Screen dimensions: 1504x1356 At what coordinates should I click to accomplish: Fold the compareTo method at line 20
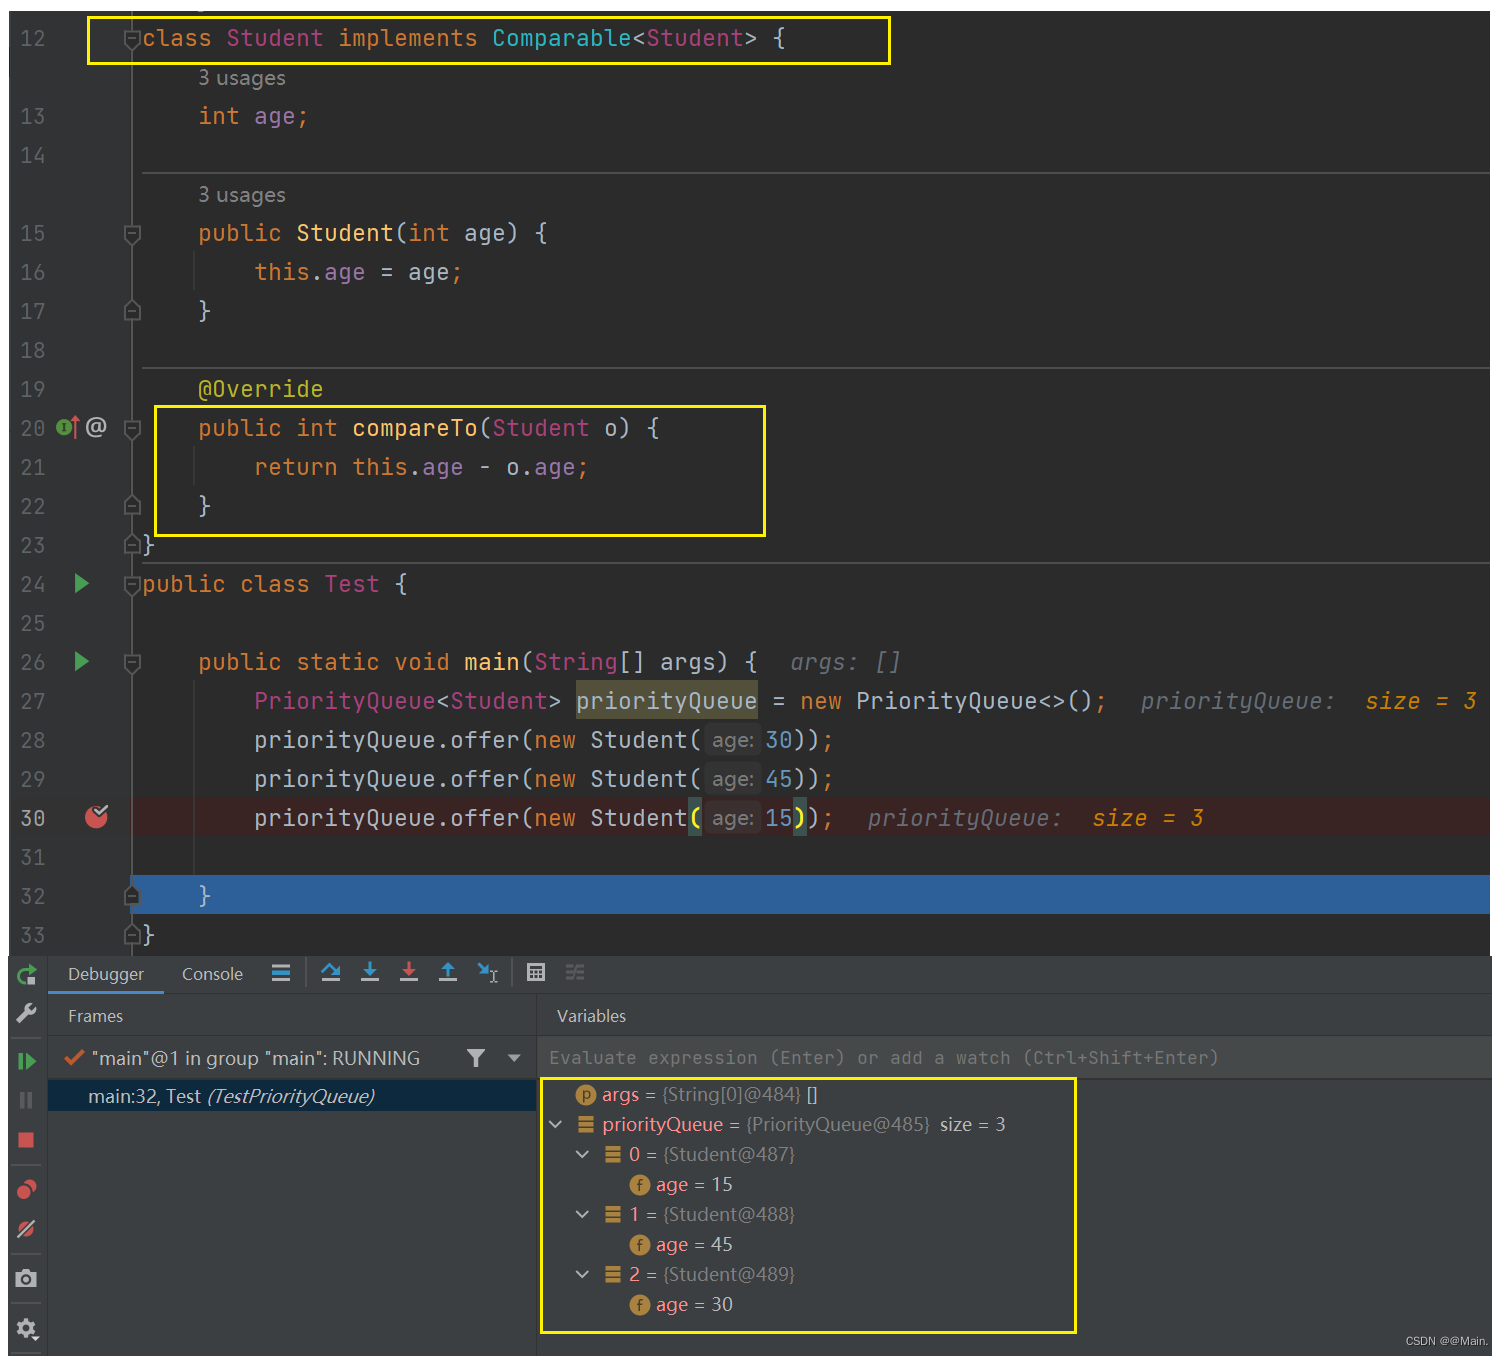pyautogui.click(x=132, y=429)
